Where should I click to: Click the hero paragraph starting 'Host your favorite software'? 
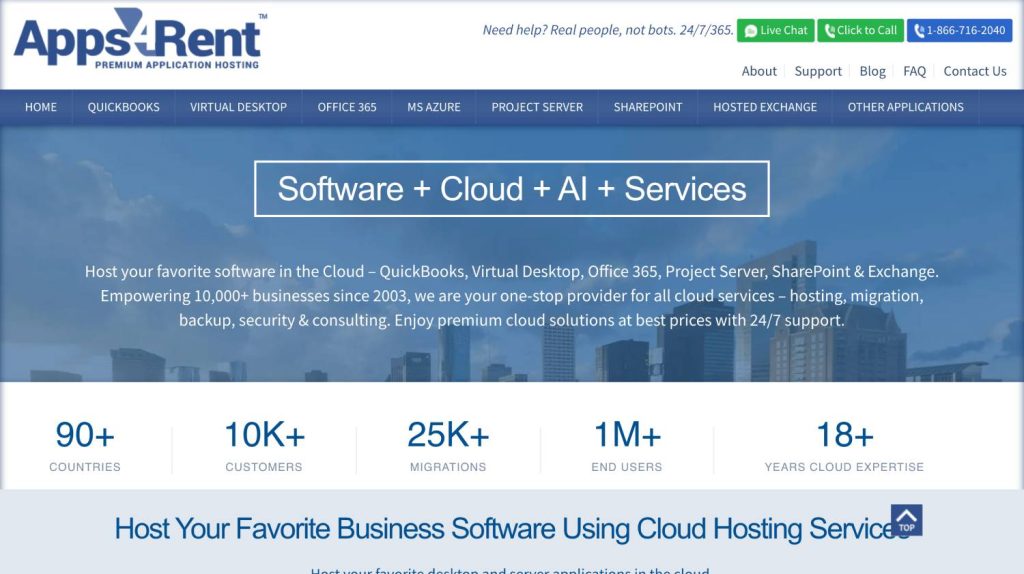tap(511, 296)
